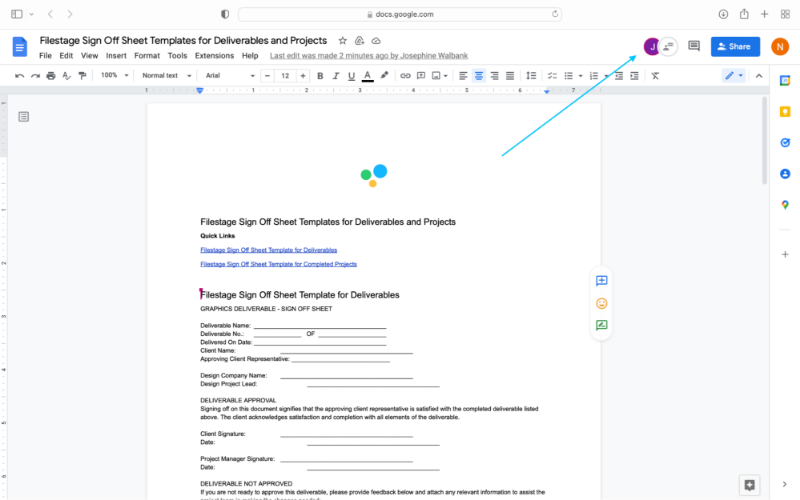Screen dimensions: 800x500
Task: Show the document outline
Action: click(23, 117)
